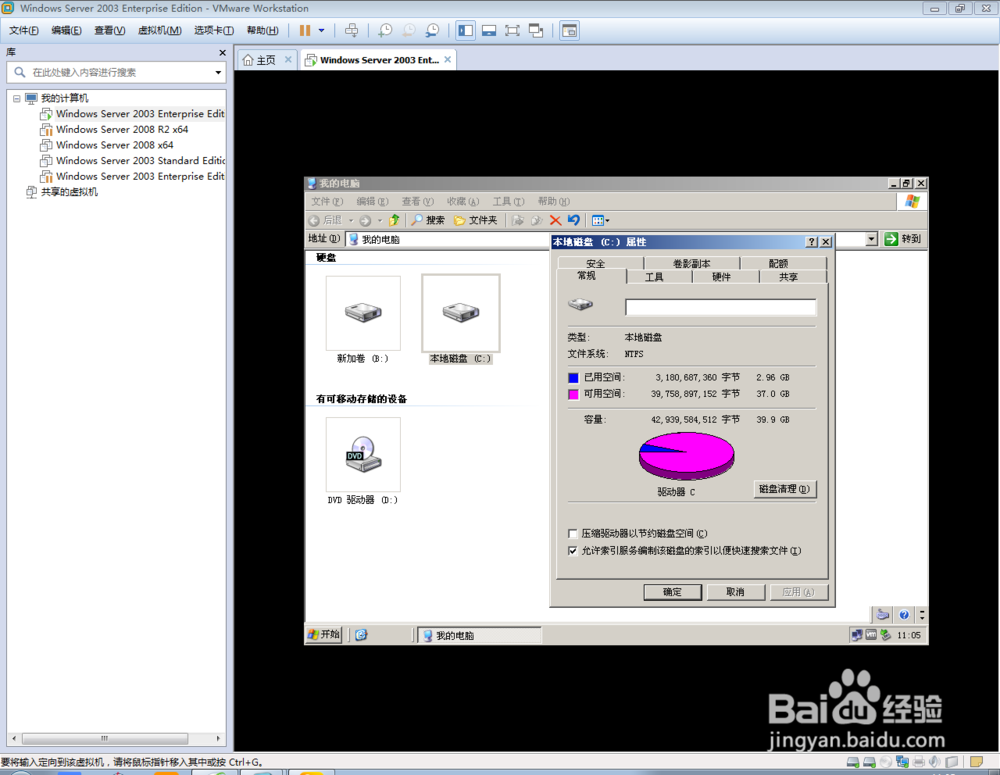Open the VMware 帮助(H) menu
1000x775 pixels.
(x=262, y=31)
